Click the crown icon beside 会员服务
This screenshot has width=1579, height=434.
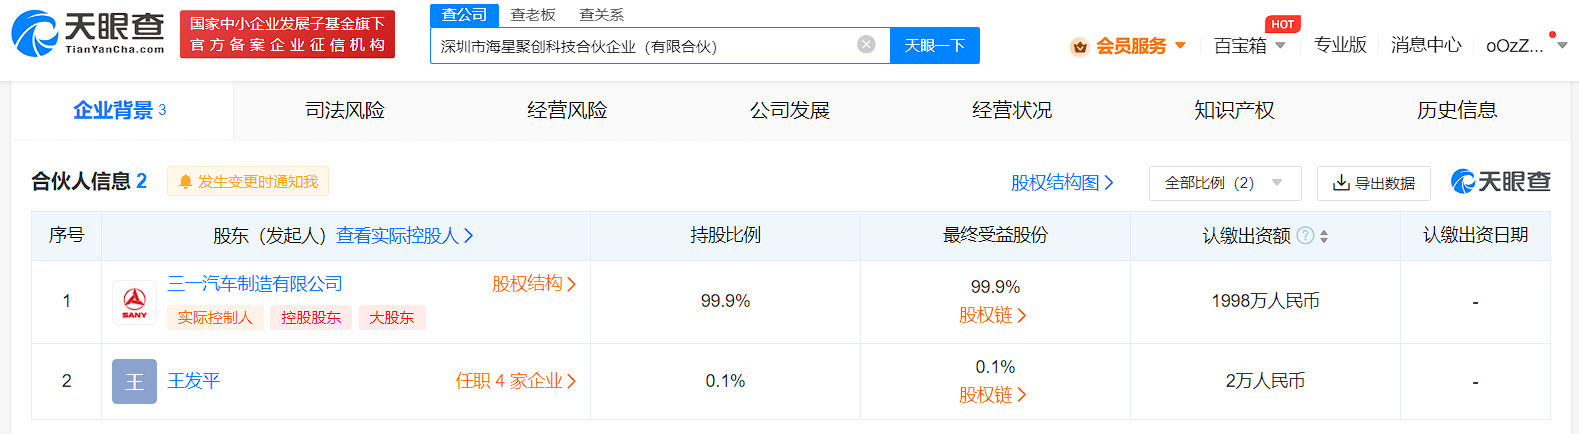1079,46
